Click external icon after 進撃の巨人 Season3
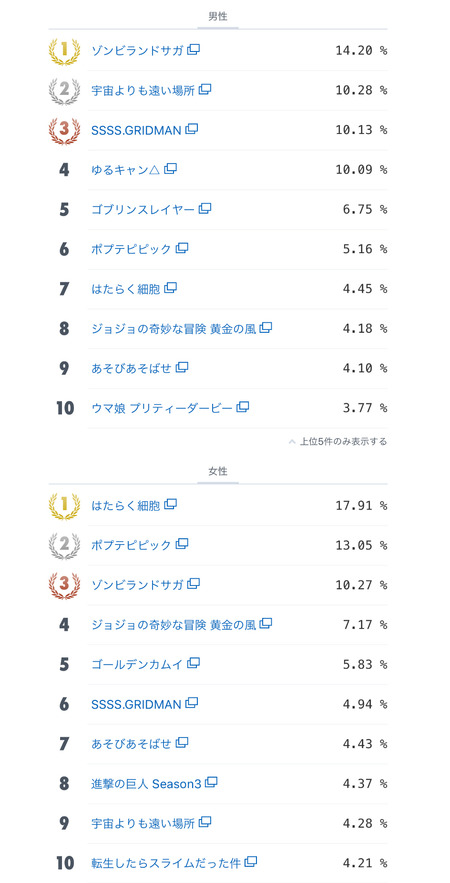Screen dimensions: 450x883 point(211,782)
